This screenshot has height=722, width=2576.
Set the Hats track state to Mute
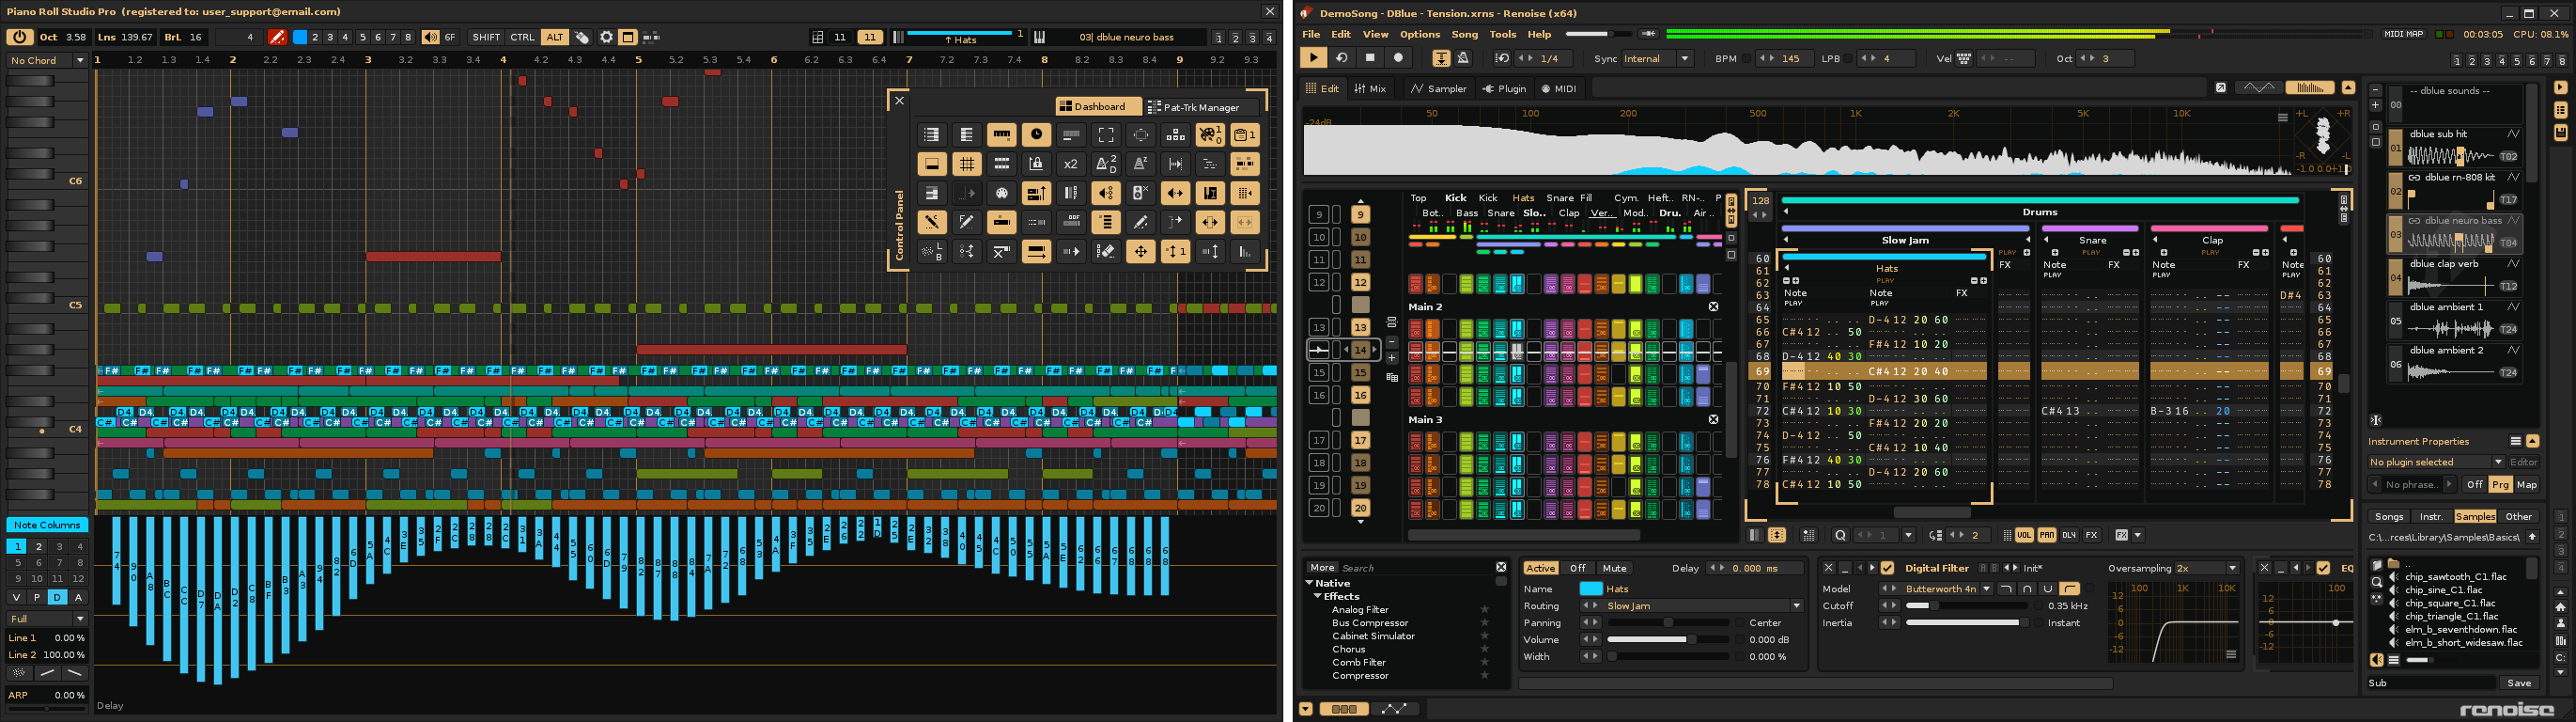[1614, 568]
